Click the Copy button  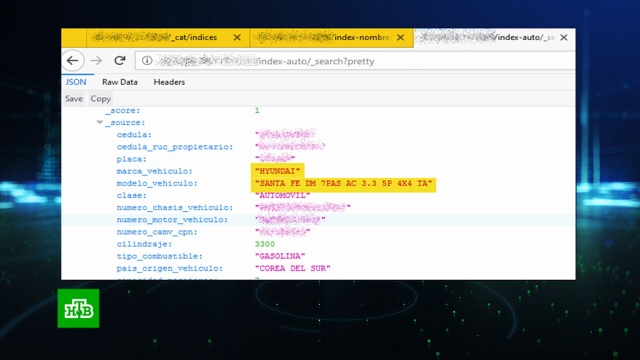tap(101, 99)
